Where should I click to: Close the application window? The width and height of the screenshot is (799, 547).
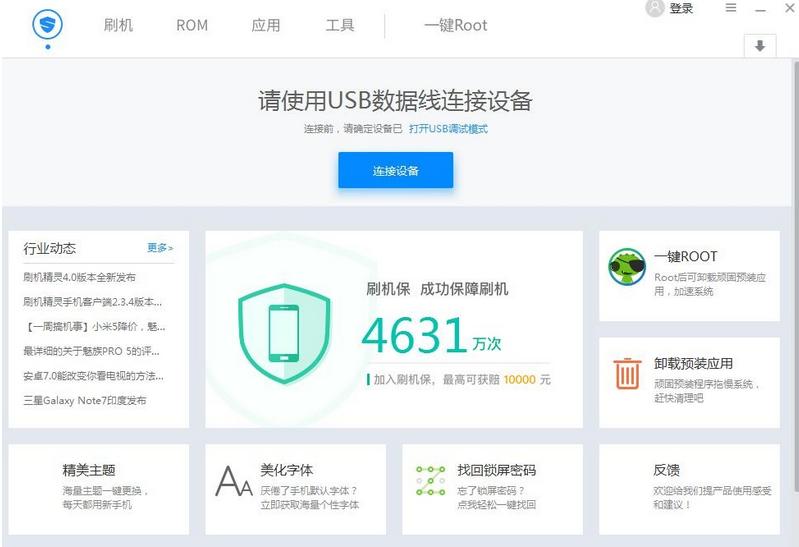coord(790,8)
